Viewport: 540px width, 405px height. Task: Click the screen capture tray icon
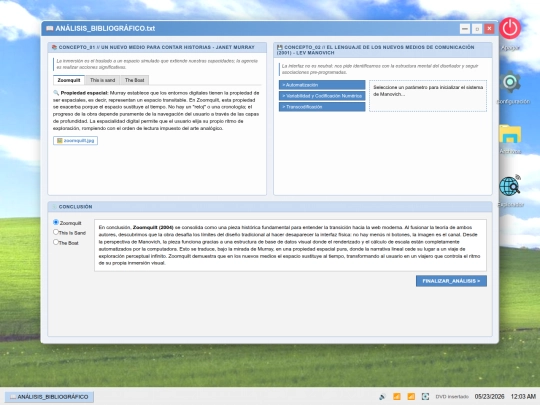425,397
